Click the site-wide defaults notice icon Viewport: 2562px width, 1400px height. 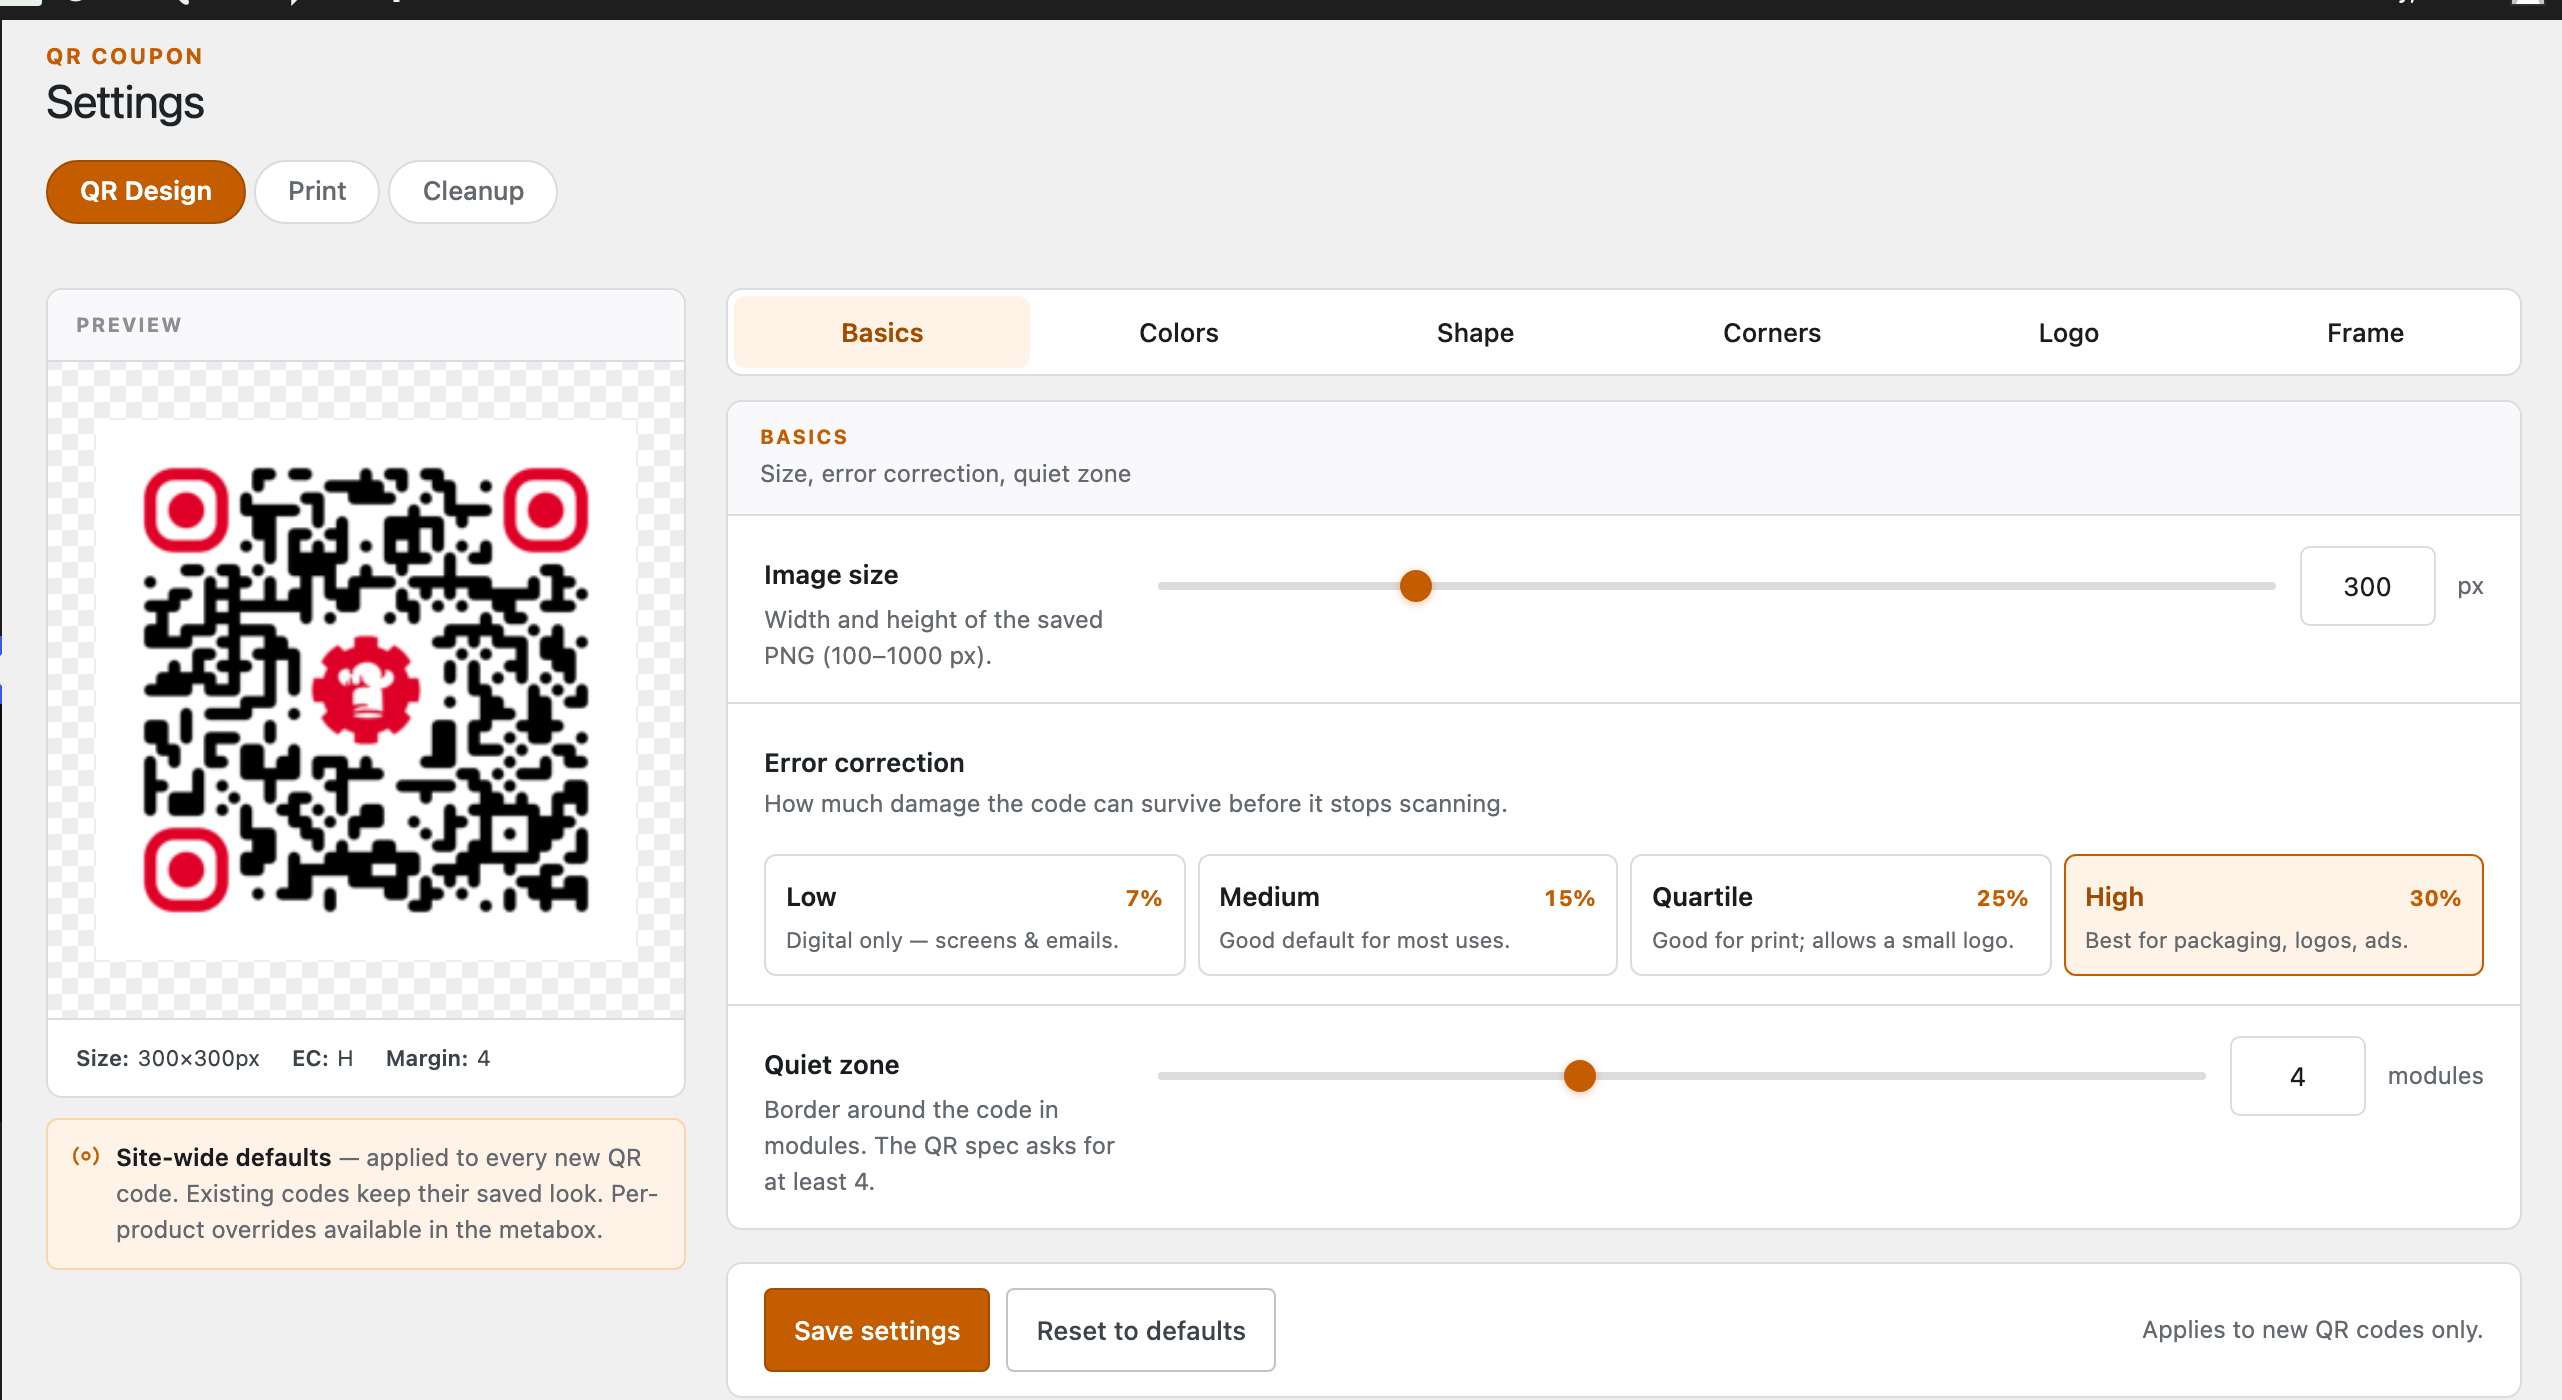tap(86, 1156)
